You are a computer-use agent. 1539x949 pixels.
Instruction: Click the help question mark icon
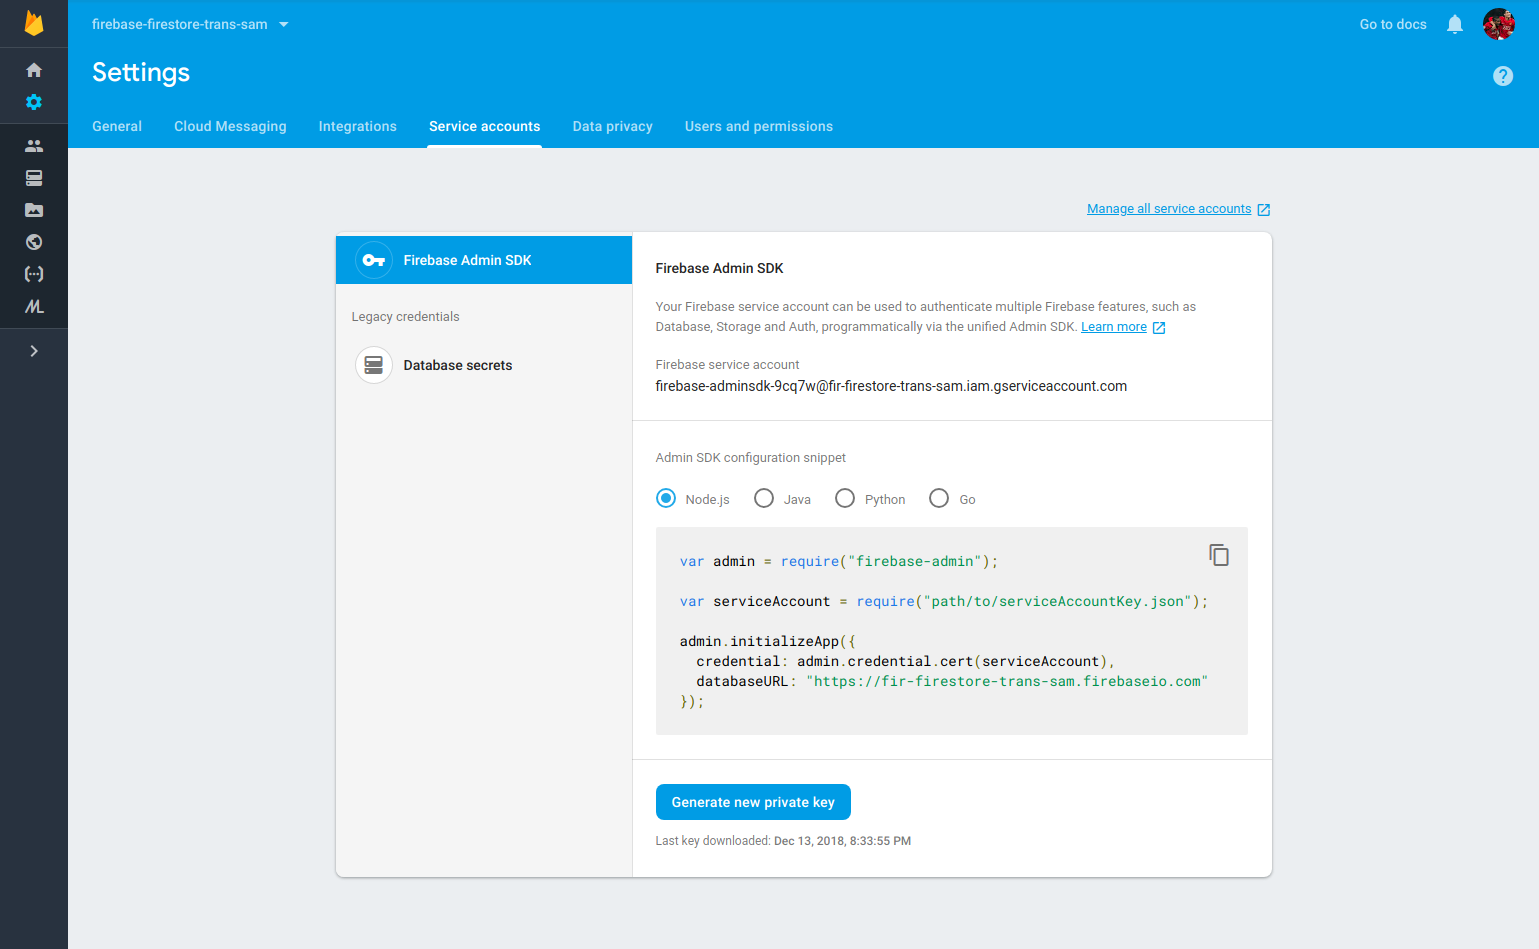(x=1503, y=76)
